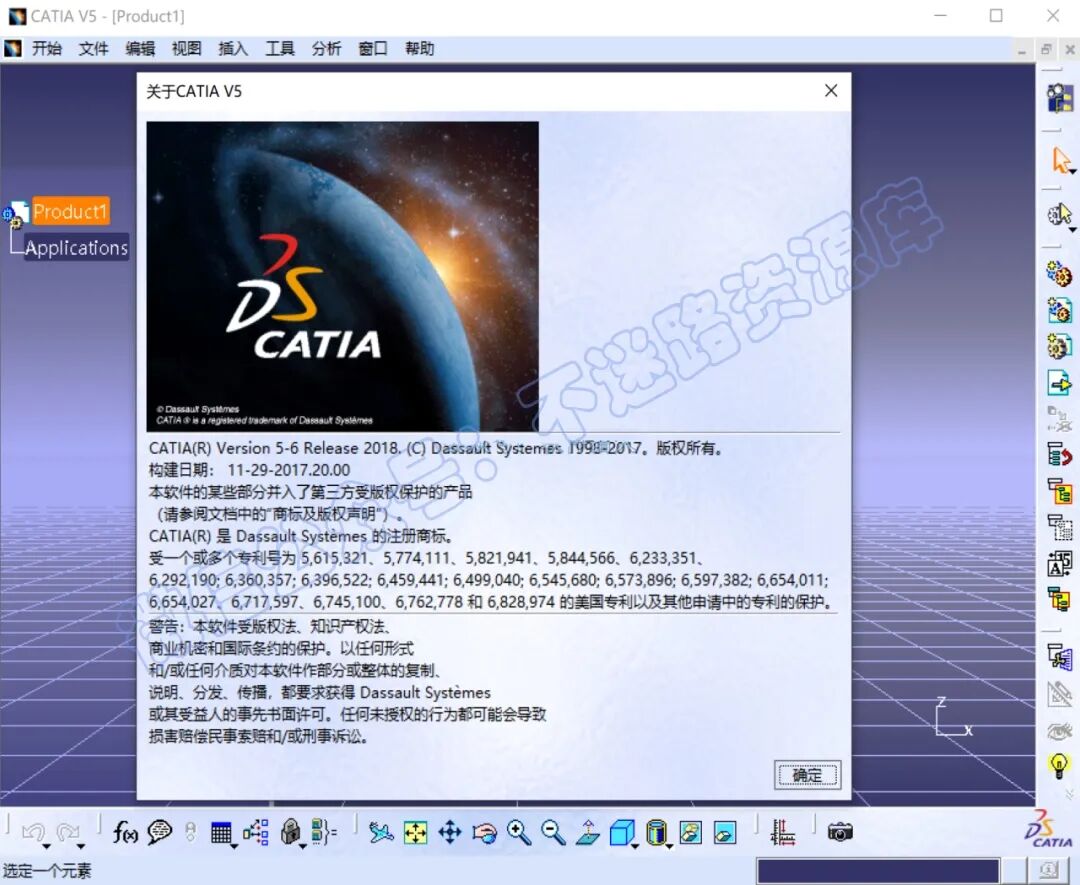Click the Product1 node icon in tree

(15, 214)
